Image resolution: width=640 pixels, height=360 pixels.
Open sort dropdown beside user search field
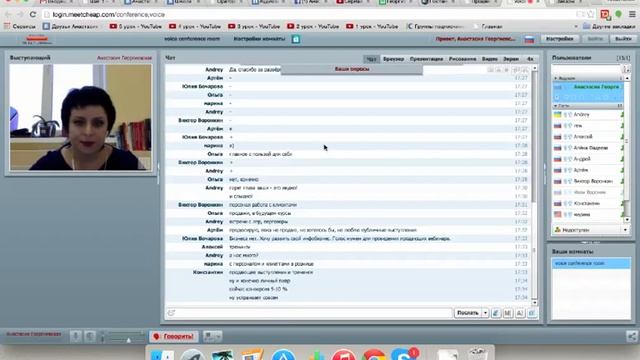pyautogui.click(x=627, y=69)
